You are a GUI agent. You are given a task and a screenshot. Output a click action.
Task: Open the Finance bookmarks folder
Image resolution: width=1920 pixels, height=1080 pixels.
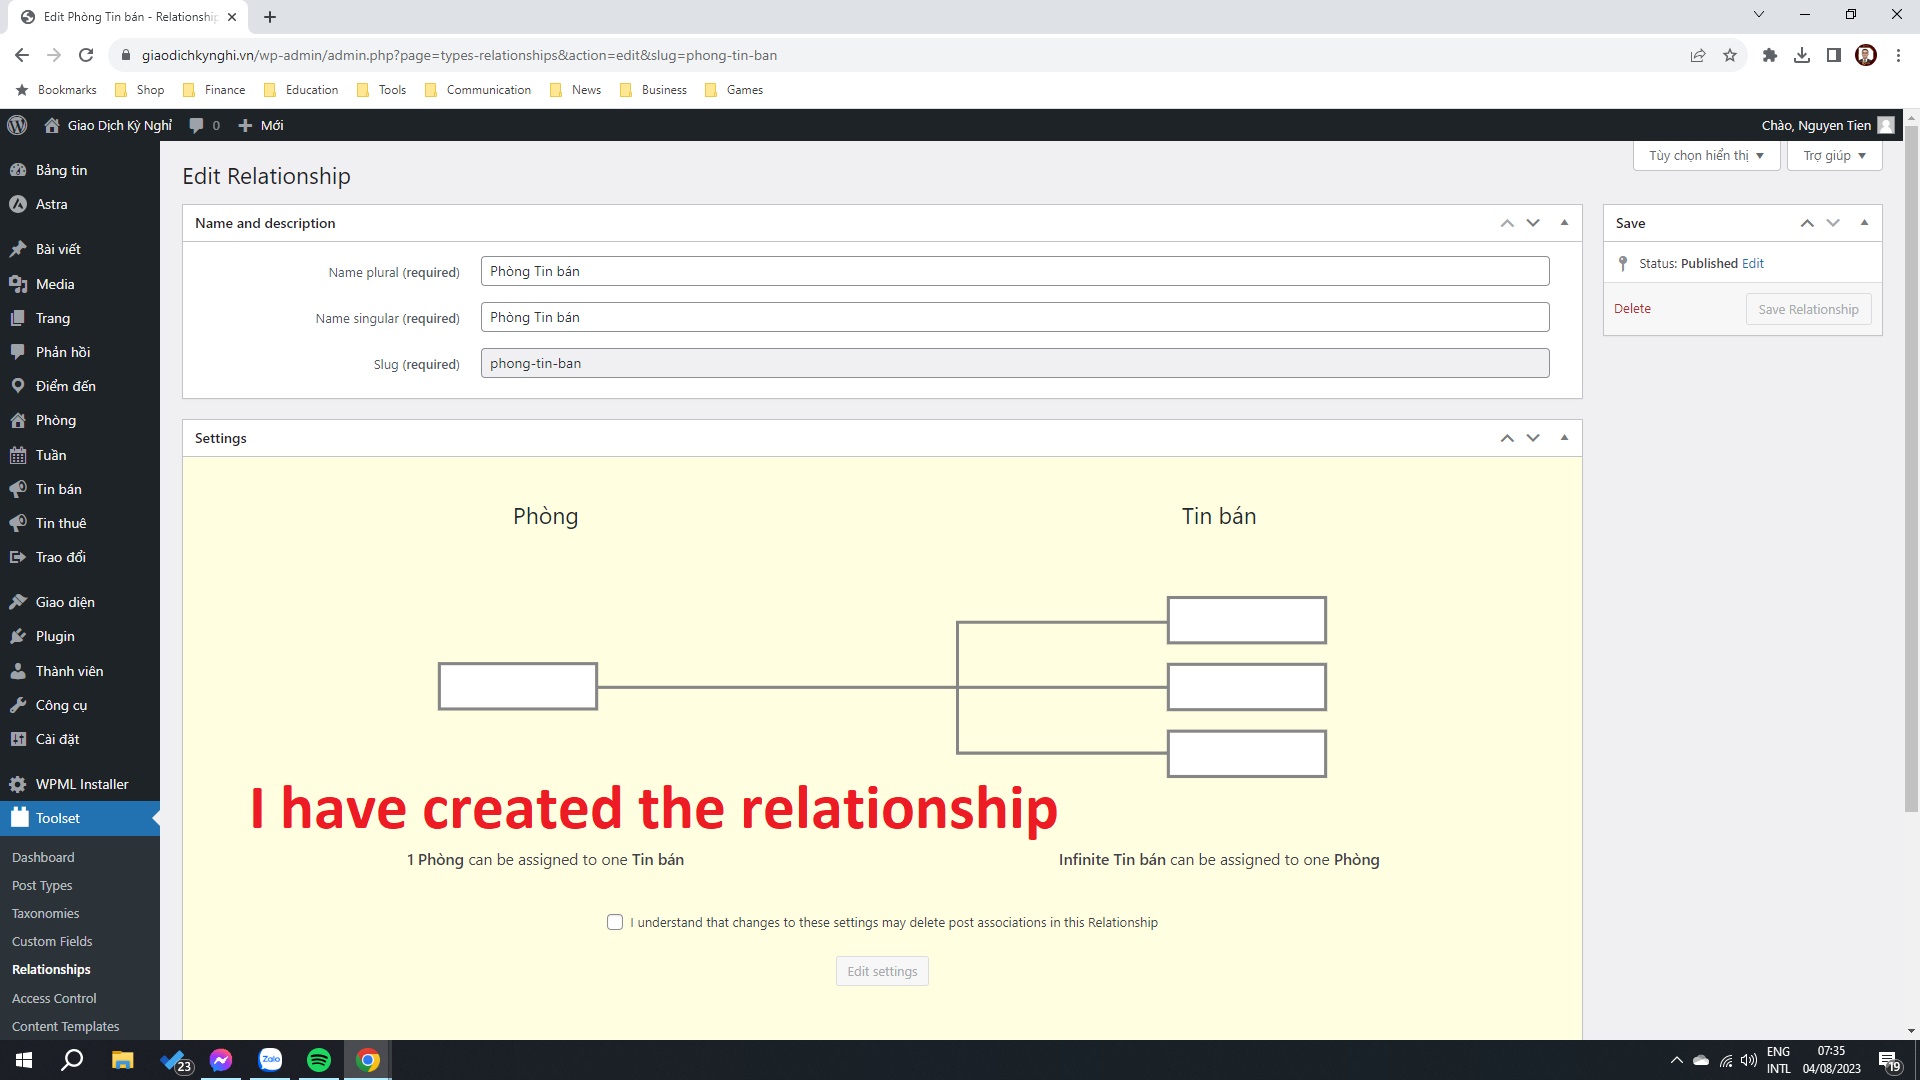(214, 90)
